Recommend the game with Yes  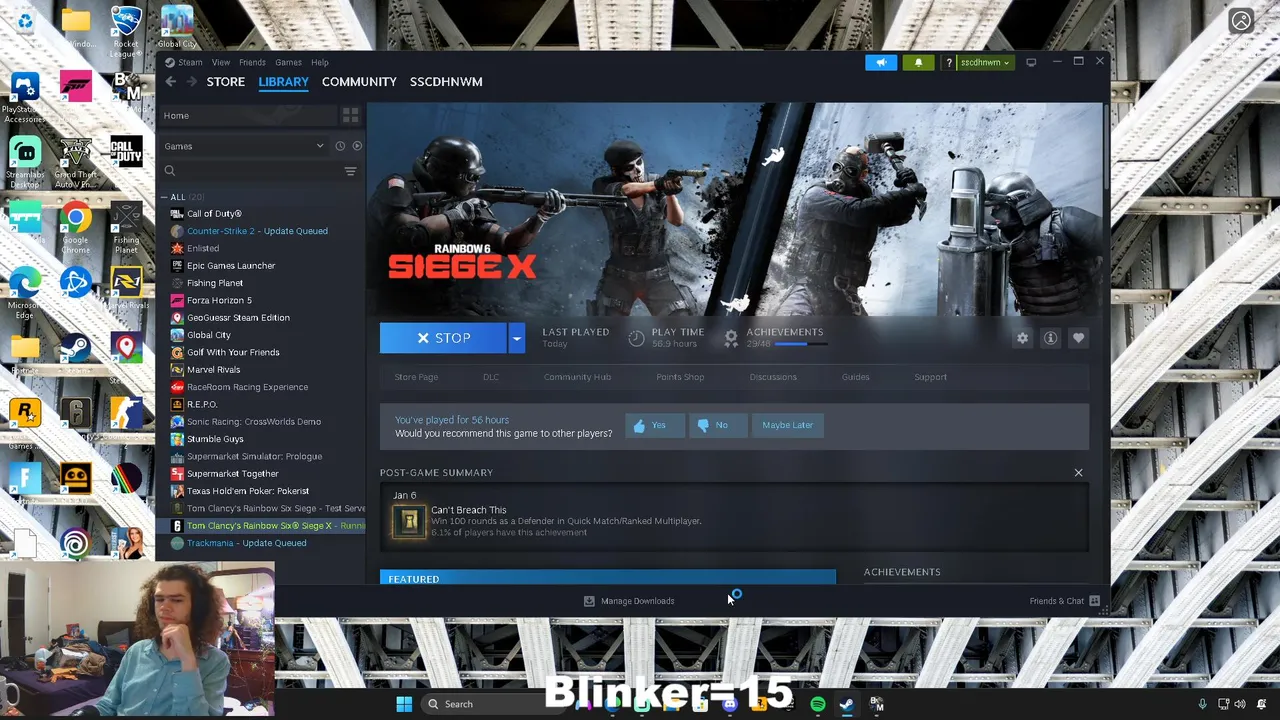(655, 425)
